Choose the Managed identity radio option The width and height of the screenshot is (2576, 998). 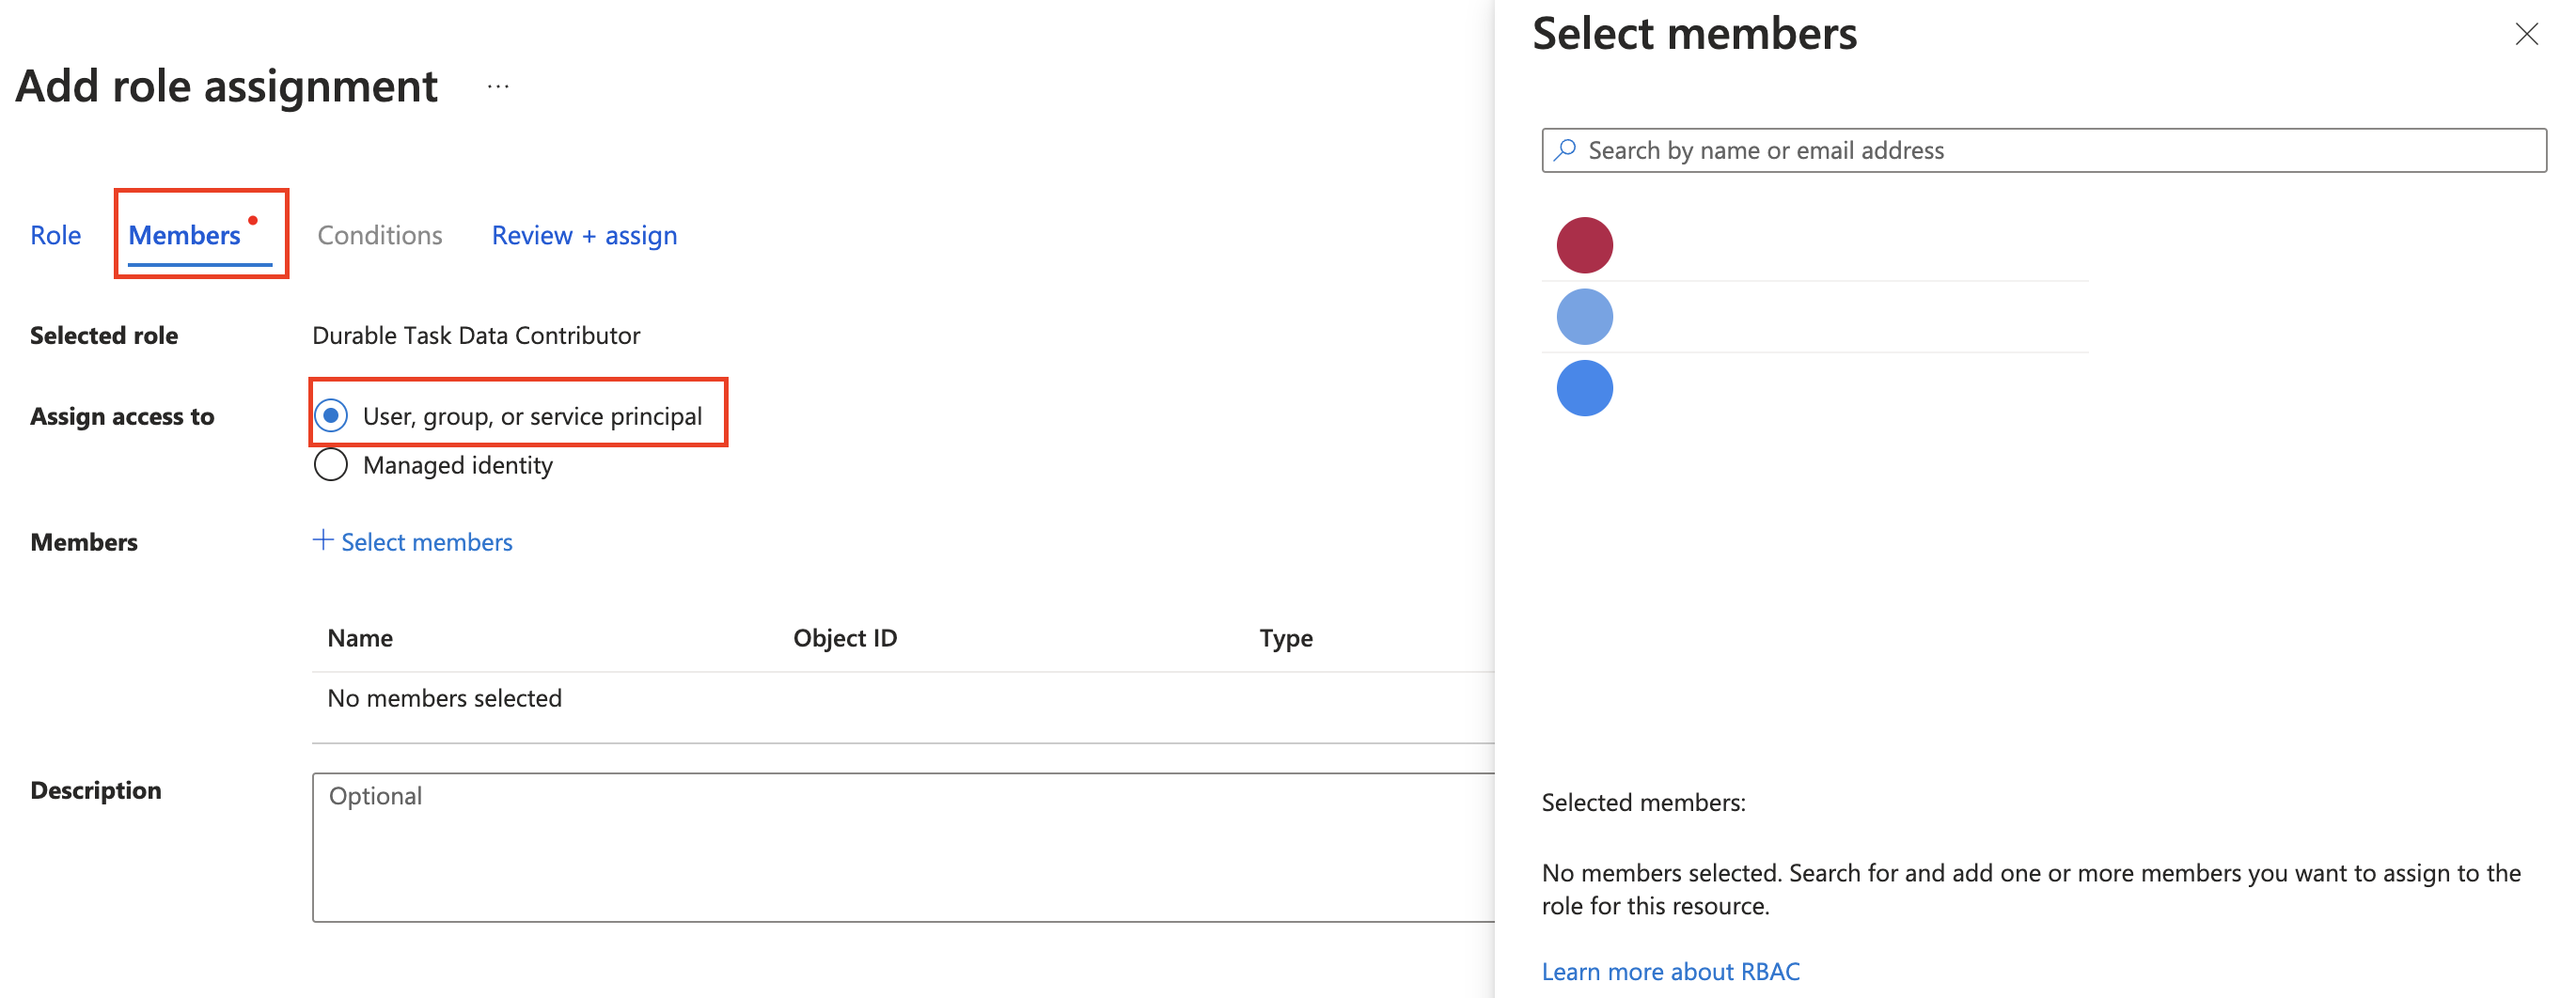pos(331,465)
